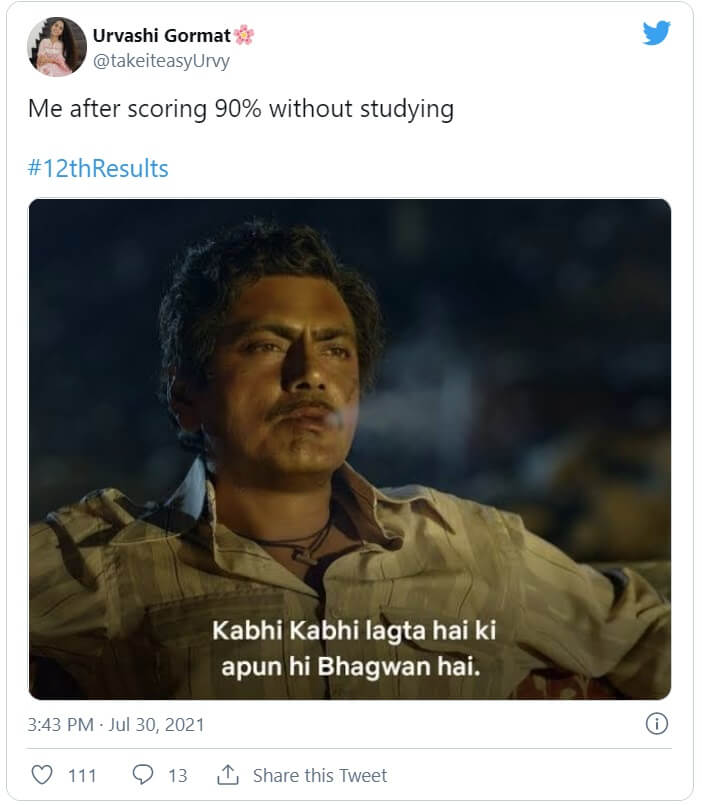
Task: Click the "Me after scoring 90%" tweet text
Action: 240,109
